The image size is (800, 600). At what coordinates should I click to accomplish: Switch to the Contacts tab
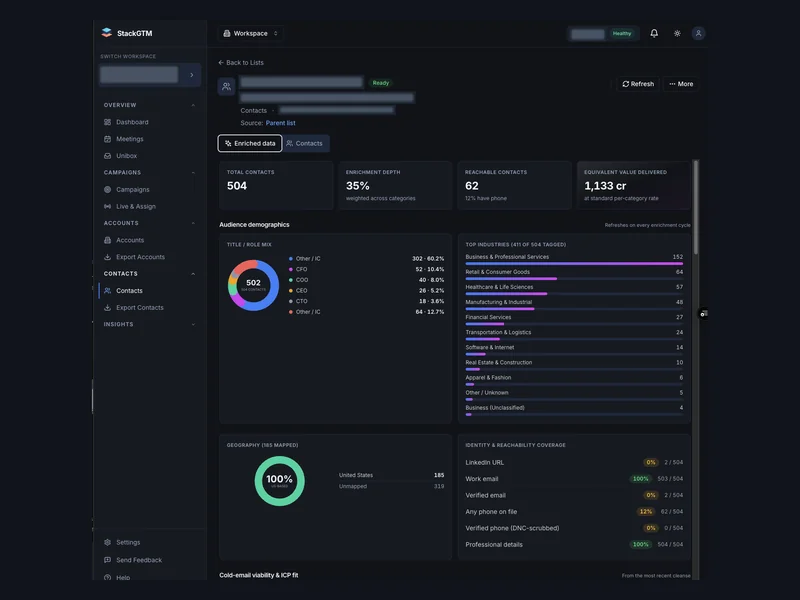(x=305, y=143)
